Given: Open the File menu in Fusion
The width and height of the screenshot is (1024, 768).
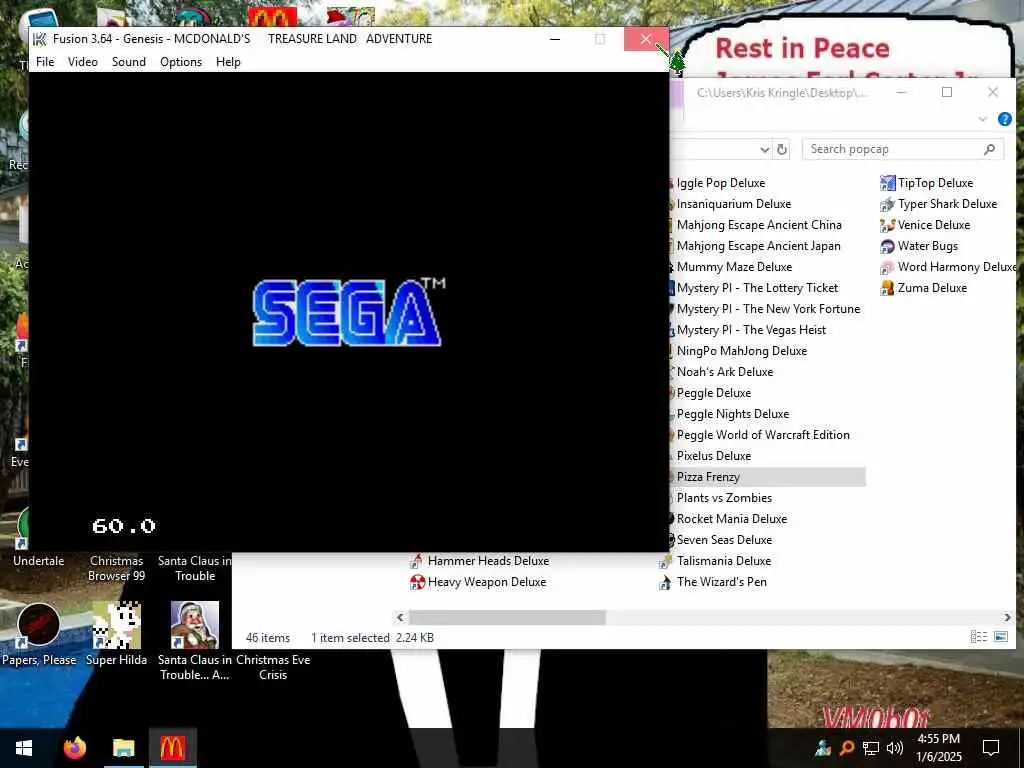Looking at the screenshot, I should (x=45, y=62).
